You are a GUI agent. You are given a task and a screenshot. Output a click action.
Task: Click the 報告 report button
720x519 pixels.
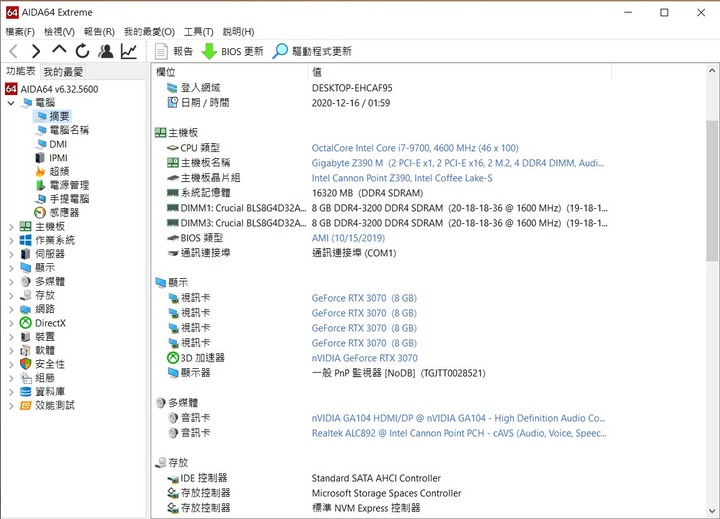(174, 51)
